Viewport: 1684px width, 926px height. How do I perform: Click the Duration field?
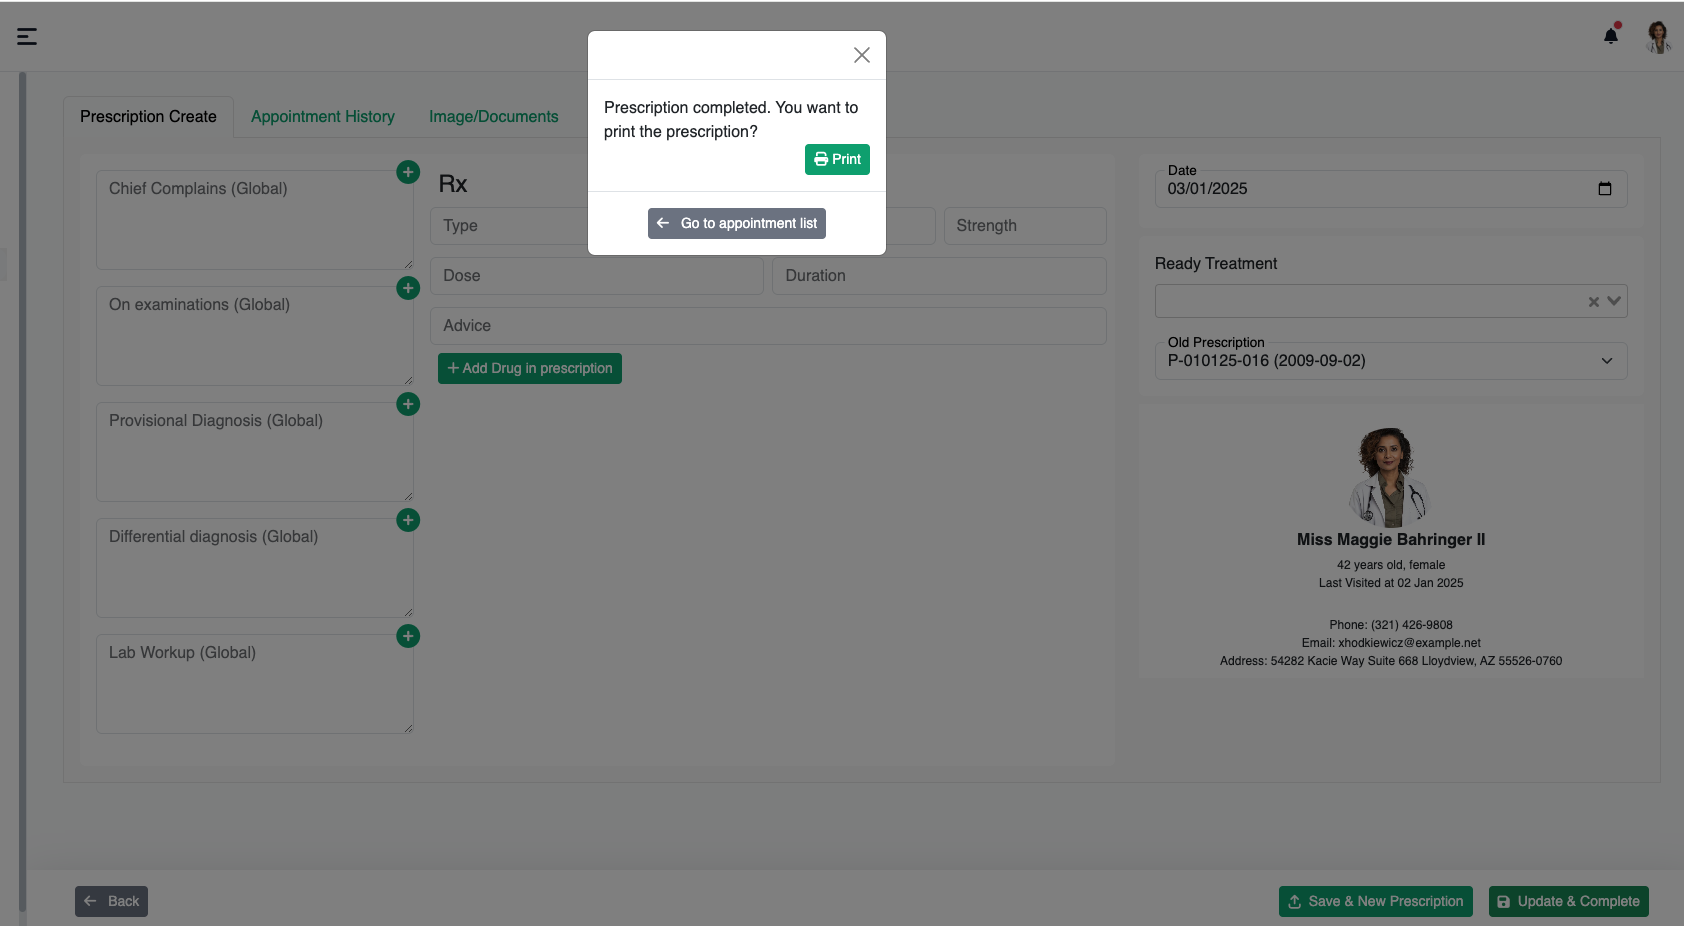pos(939,276)
